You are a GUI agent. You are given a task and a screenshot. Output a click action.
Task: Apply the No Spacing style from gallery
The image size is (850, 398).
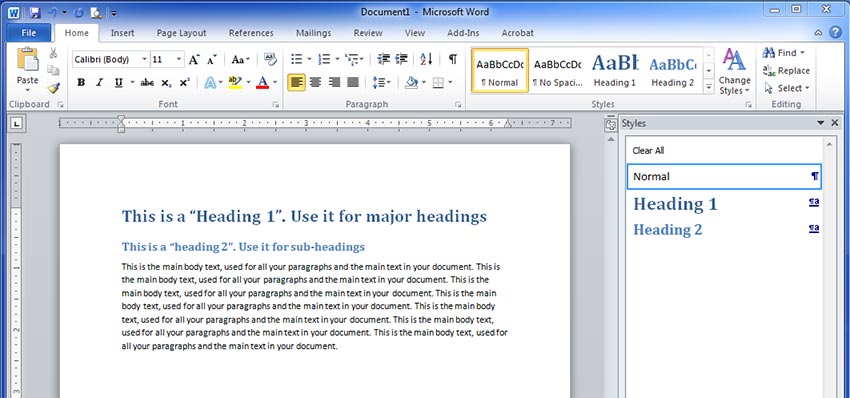point(557,70)
